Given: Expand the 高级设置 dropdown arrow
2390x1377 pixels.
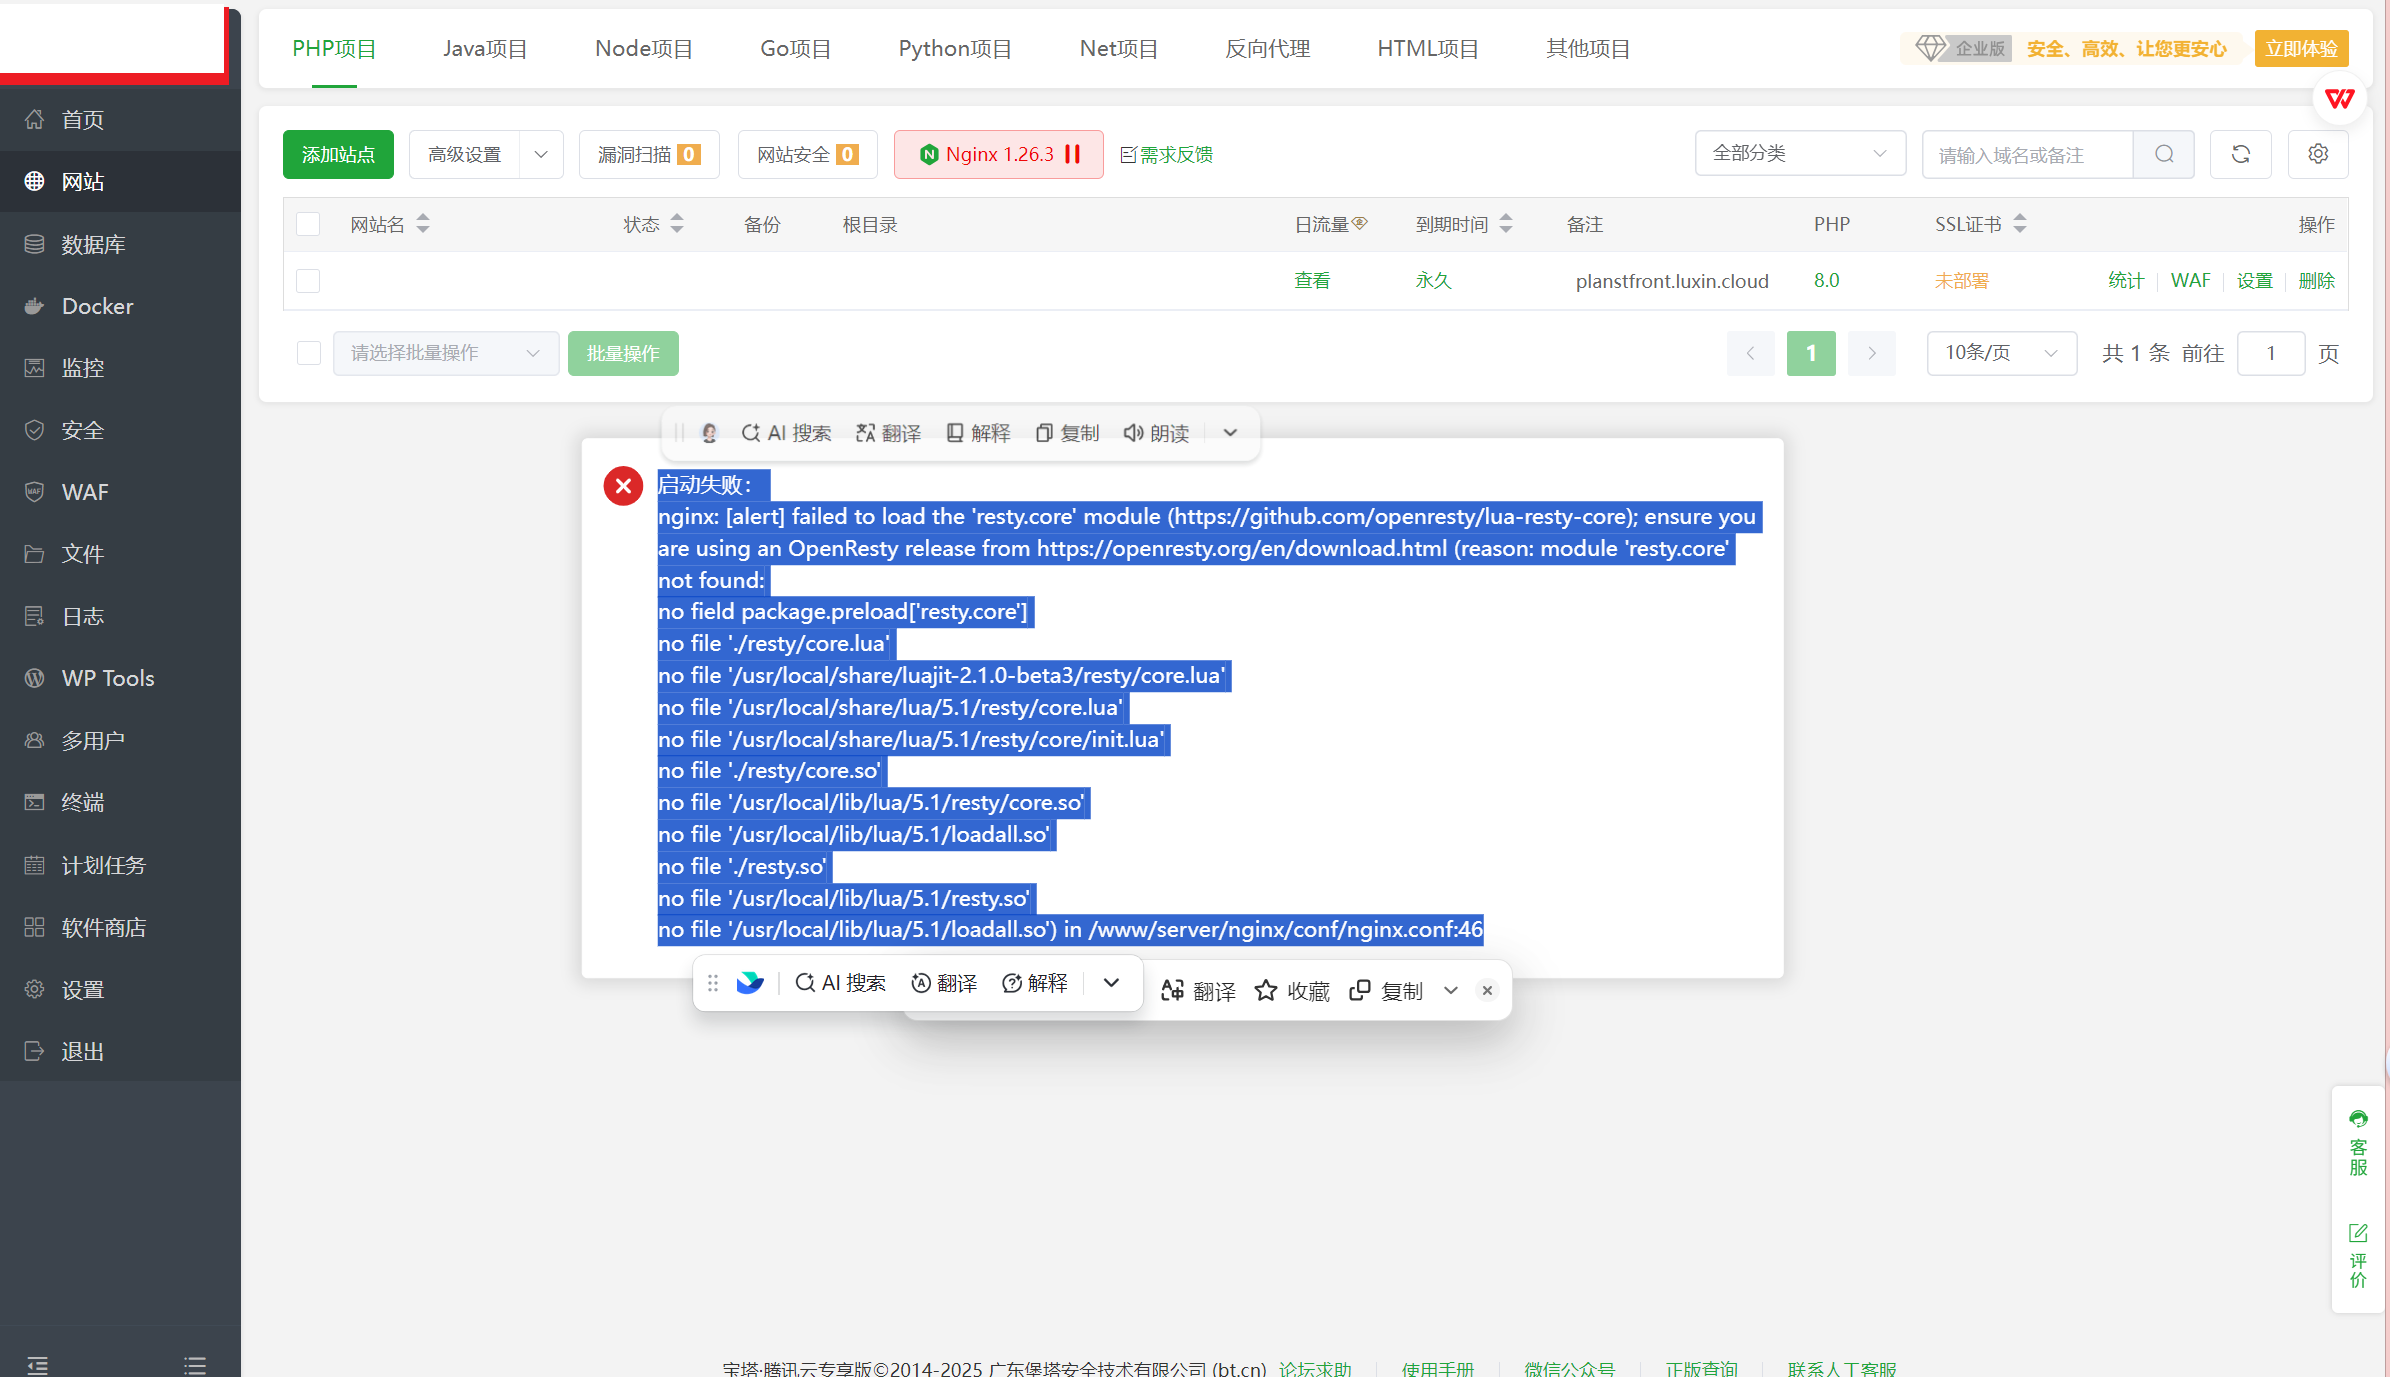Looking at the screenshot, I should [541, 155].
